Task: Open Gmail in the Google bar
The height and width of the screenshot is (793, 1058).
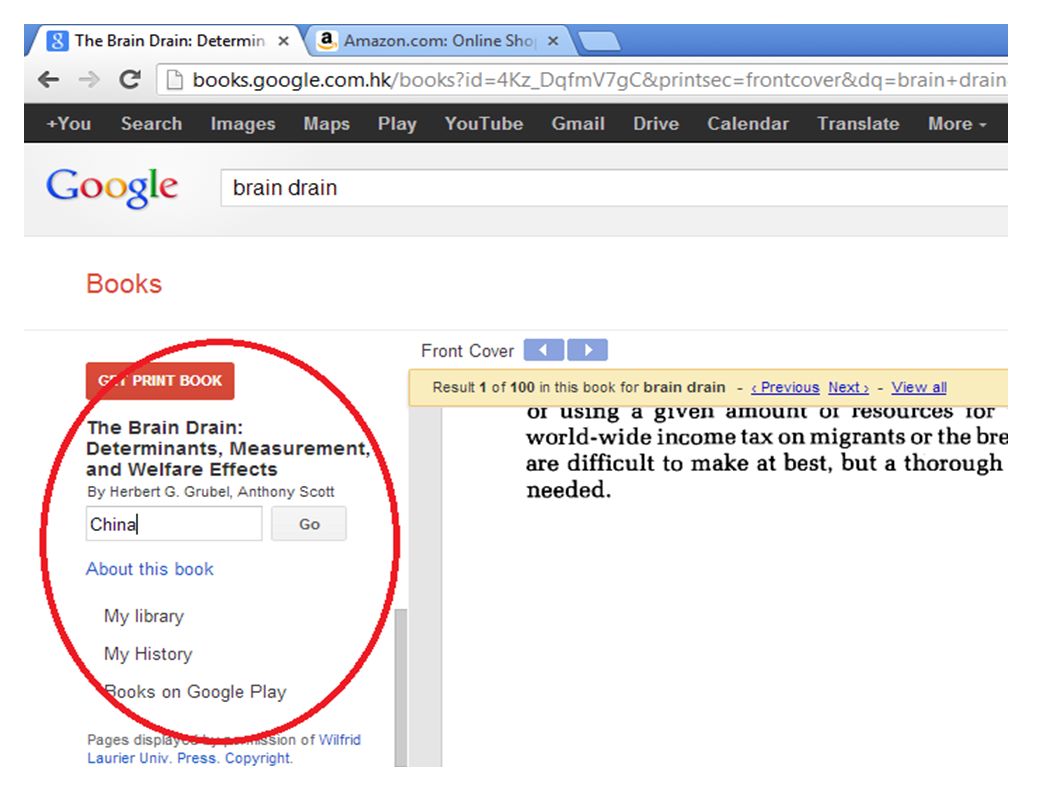Action: click(578, 124)
